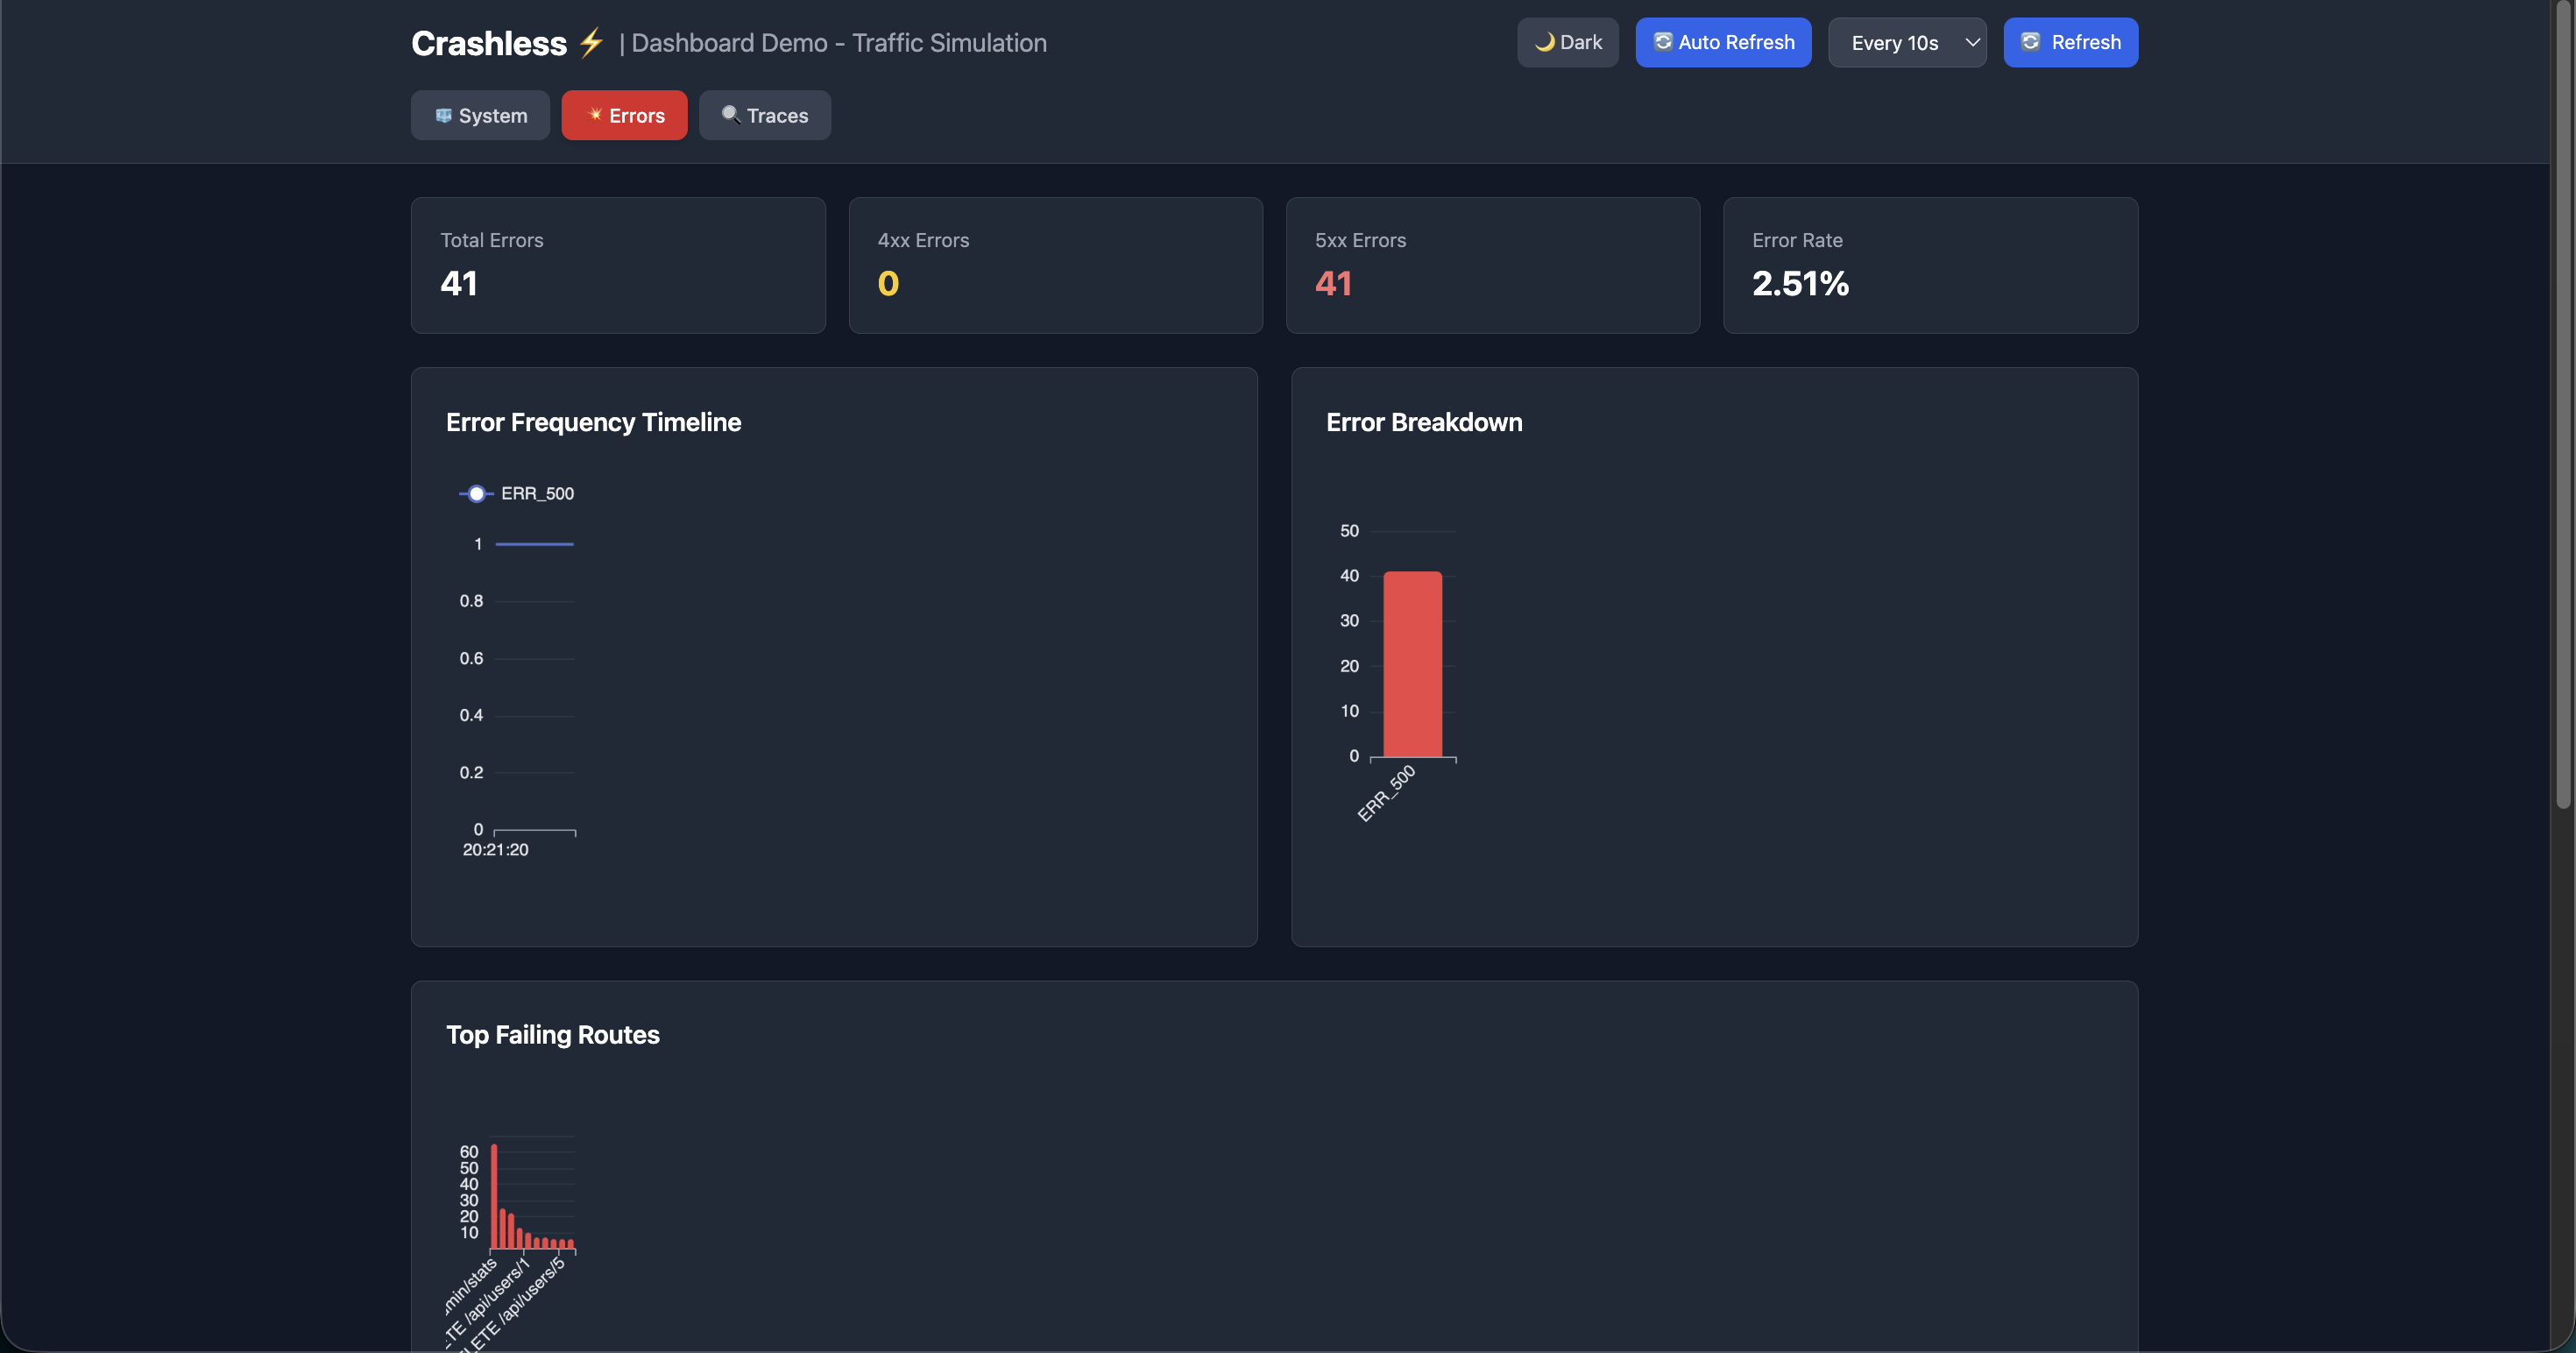The width and height of the screenshot is (2576, 1353).
Task: Click the Errors tab's explosion icon
Action: pyautogui.click(x=594, y=115)
